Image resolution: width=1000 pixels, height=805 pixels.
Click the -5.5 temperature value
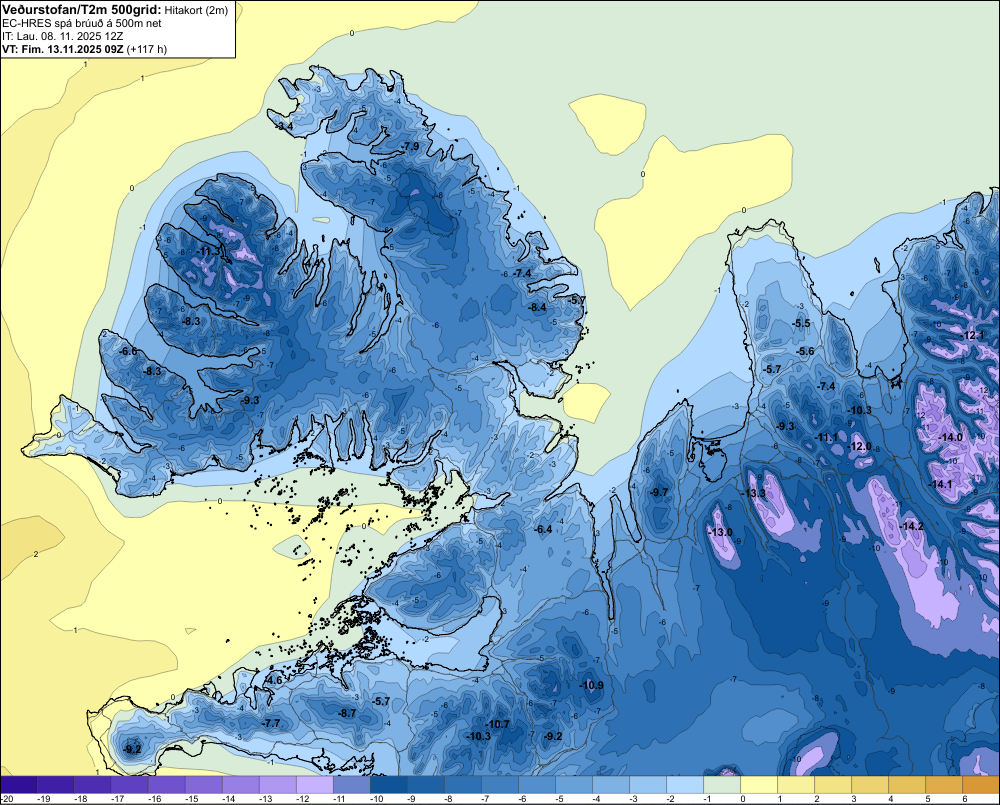click(801, 323)
